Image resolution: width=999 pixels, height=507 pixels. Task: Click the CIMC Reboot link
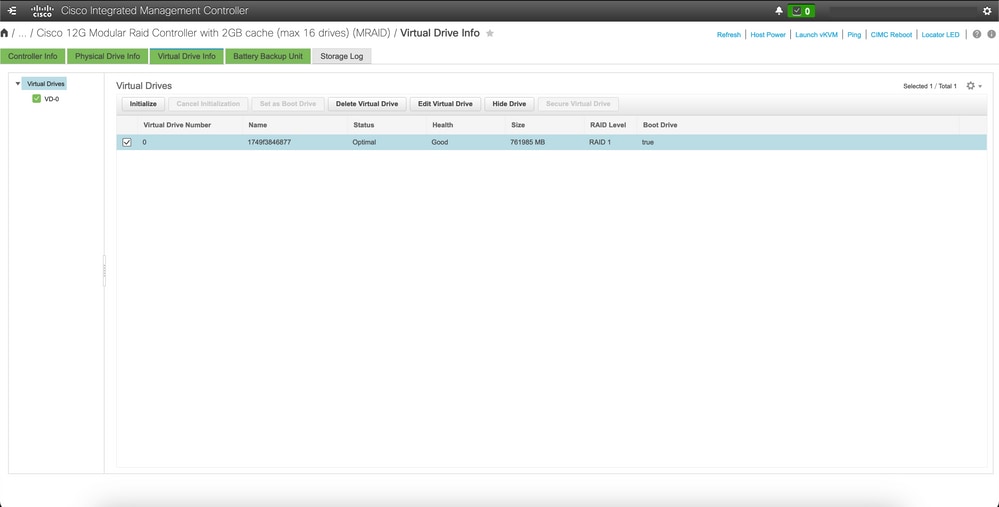click(891, 35)
